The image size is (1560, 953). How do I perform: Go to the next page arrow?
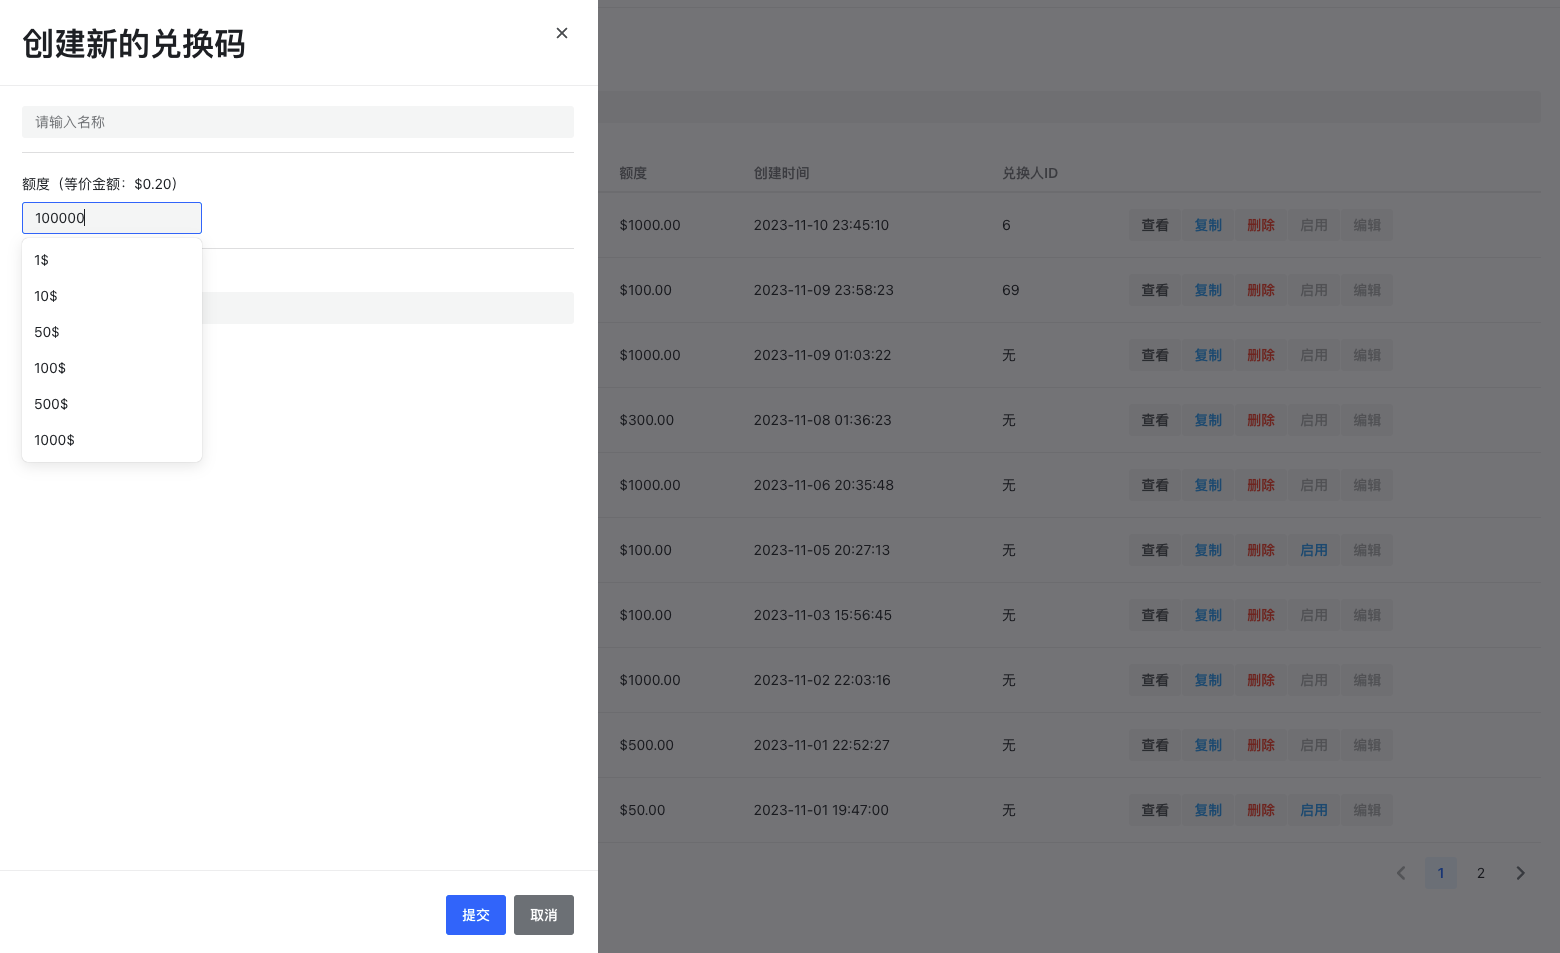point(1520,873)
